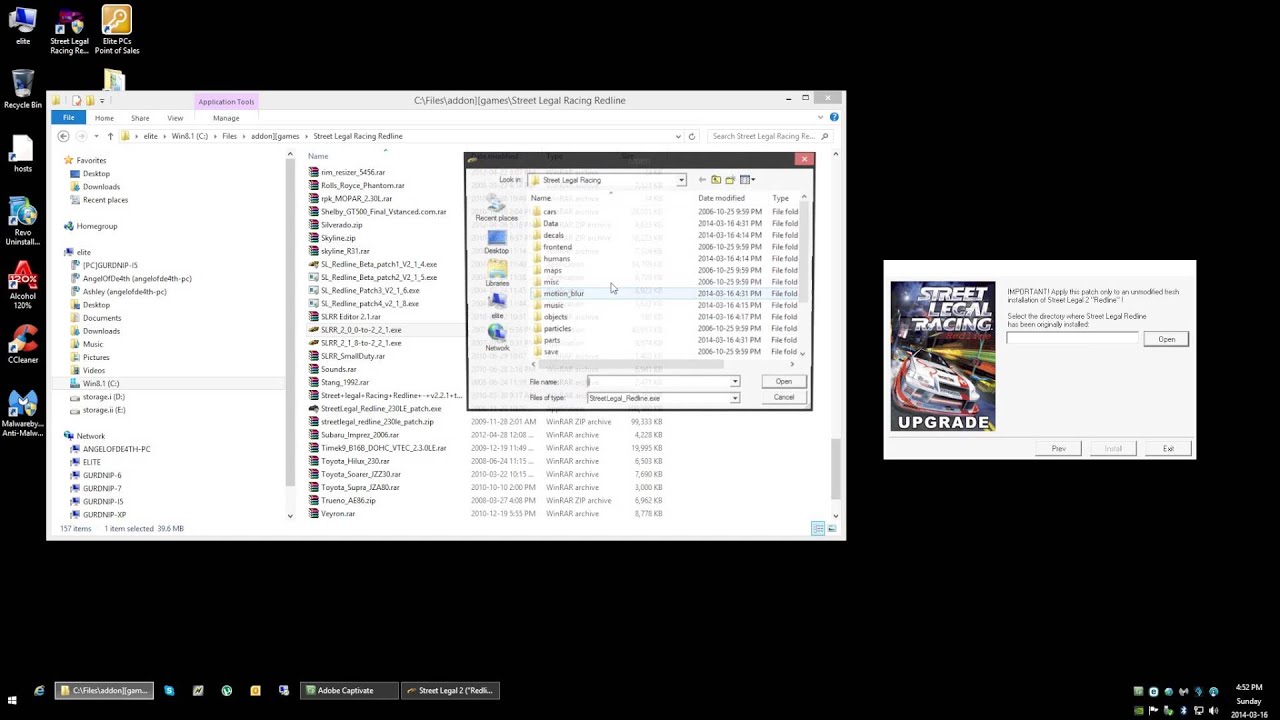
Task: Click Prev in patch installer
Action: coord(1058,449)
